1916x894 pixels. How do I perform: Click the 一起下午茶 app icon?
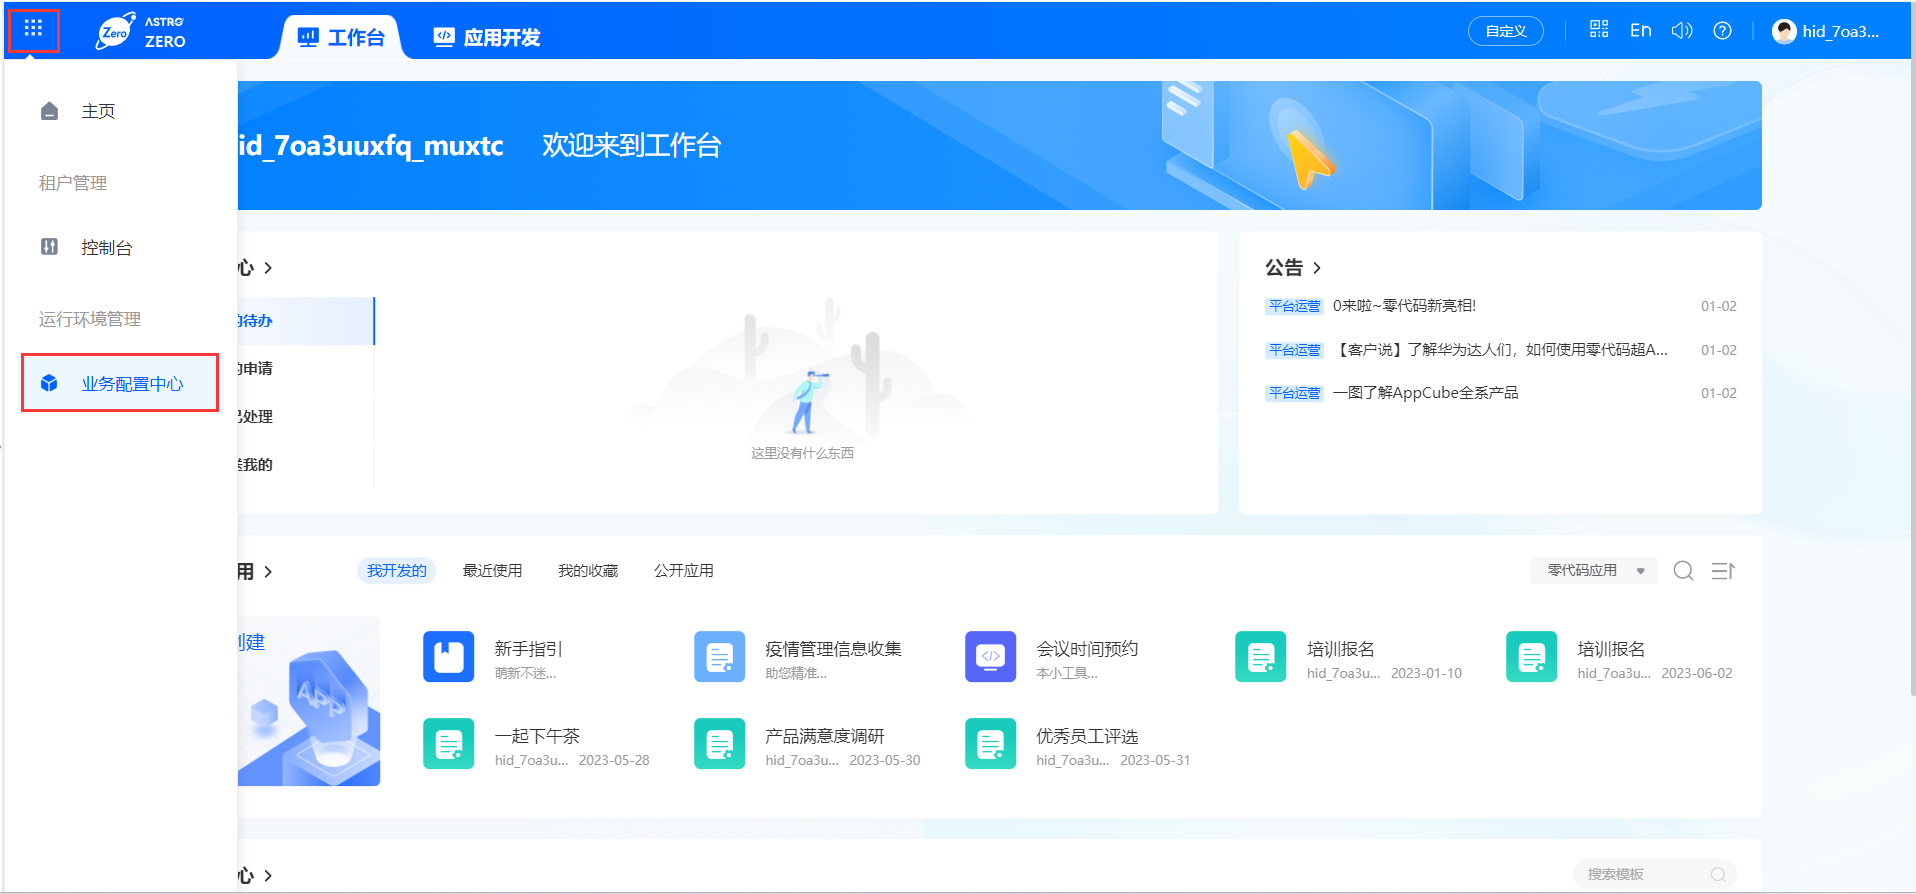[x=448, y=743]
